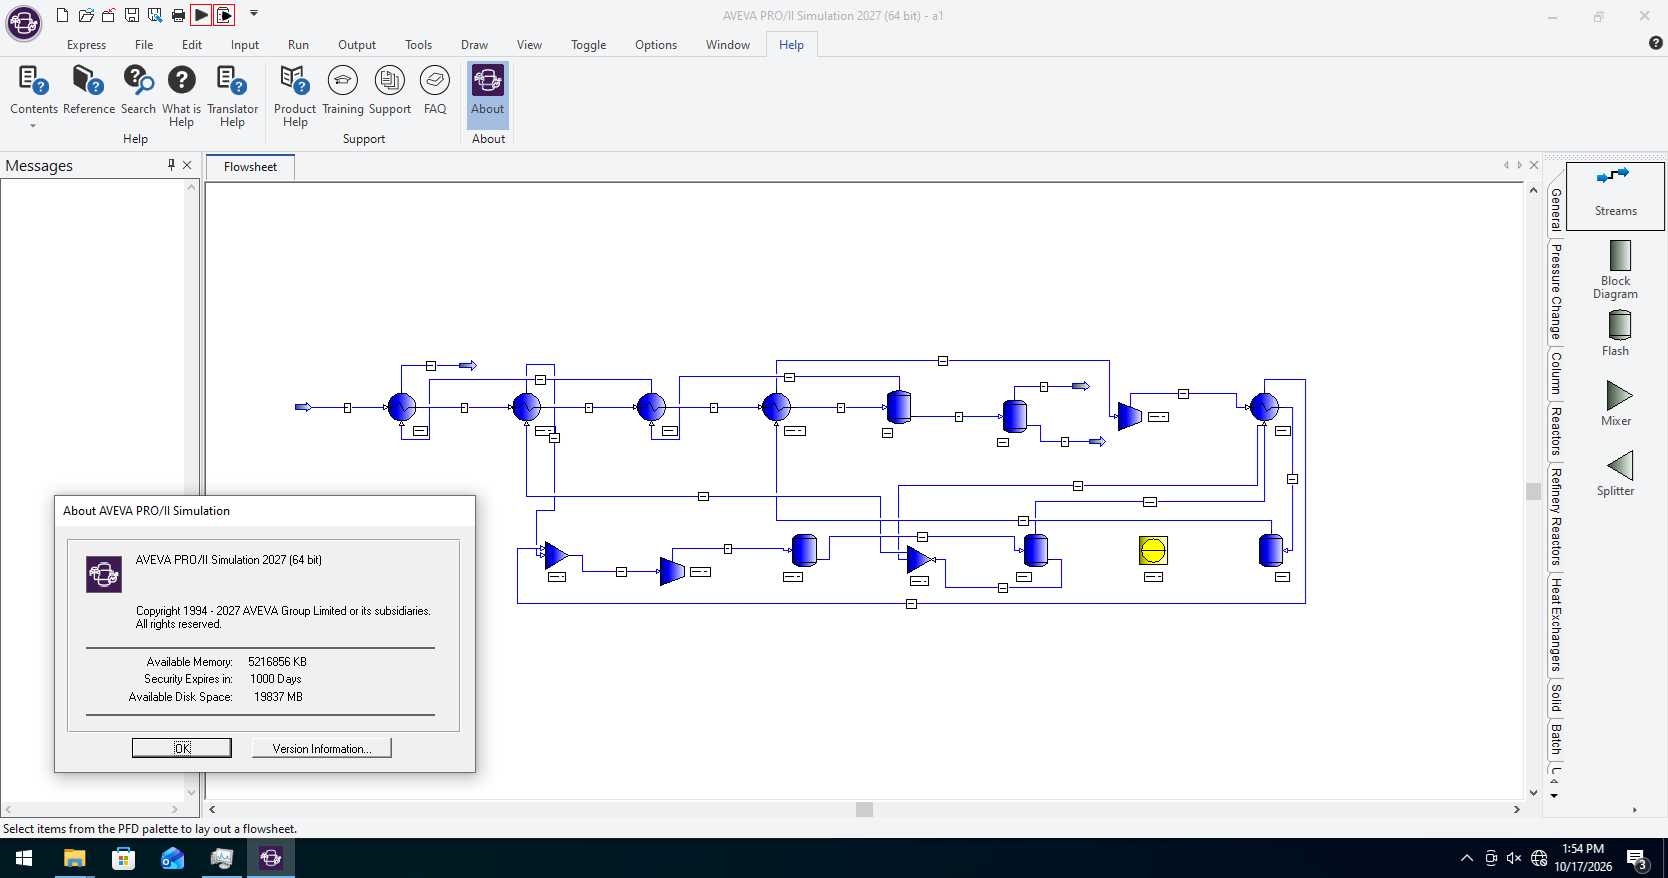Click the flowsheet tab scroll right arrow

[x=1519, y=165]
